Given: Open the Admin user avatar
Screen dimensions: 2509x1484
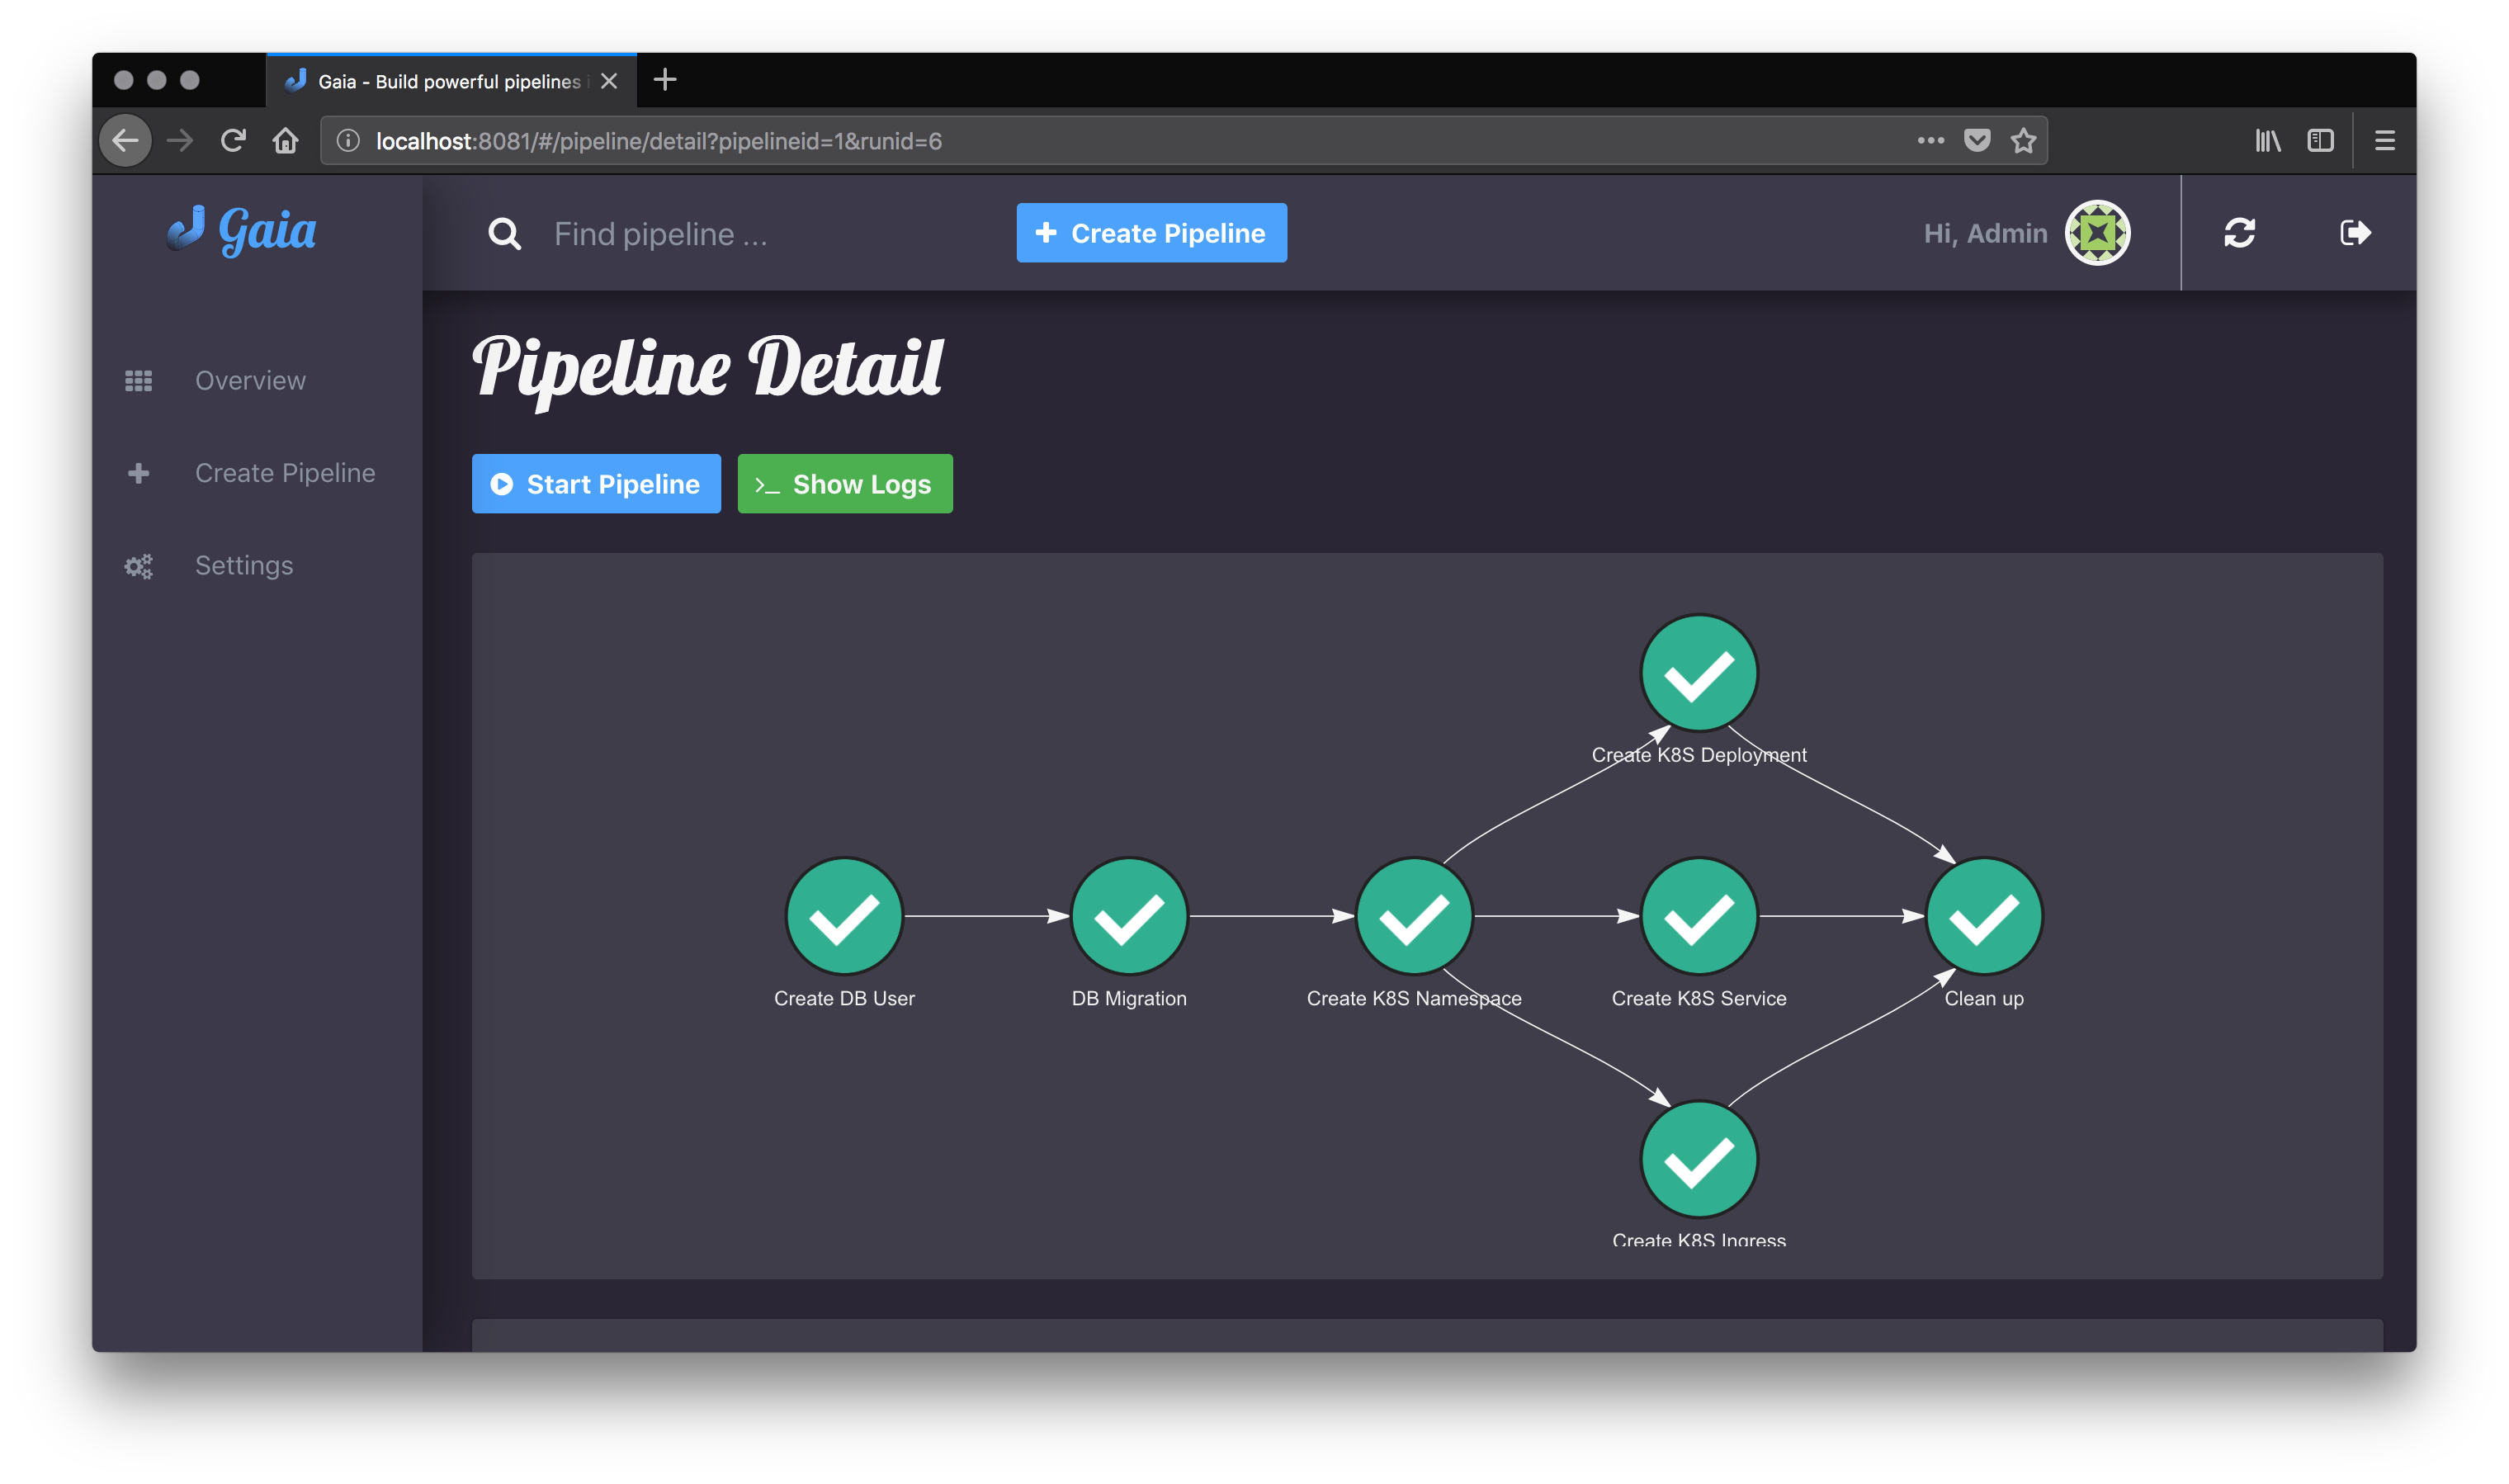Looking at the screenshot, I should tap(2097, 233).
